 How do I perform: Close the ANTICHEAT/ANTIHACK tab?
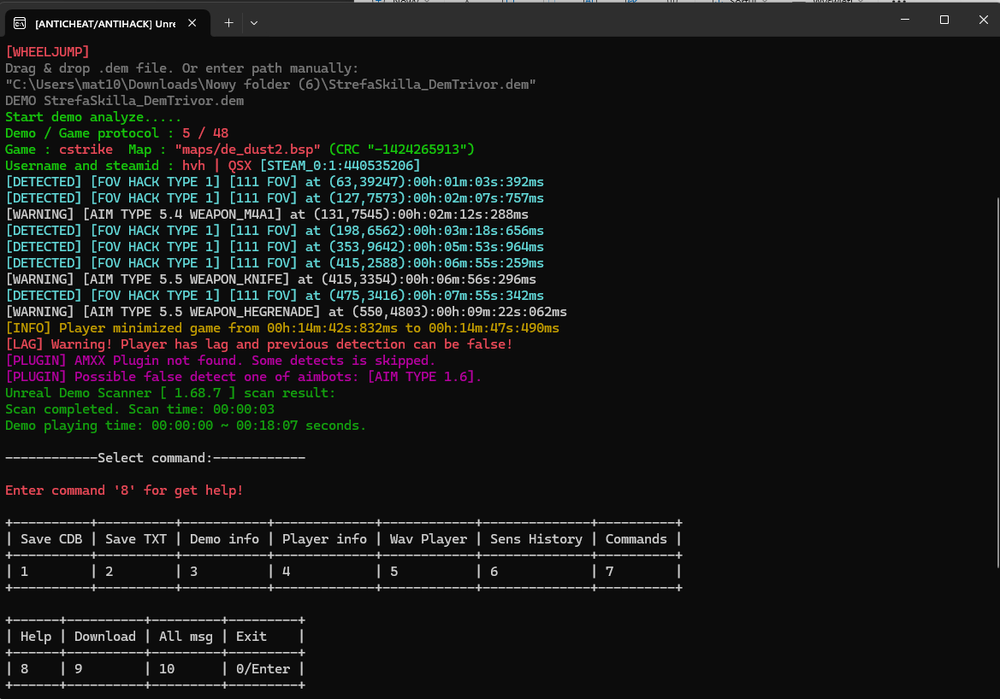coord(192,23)
